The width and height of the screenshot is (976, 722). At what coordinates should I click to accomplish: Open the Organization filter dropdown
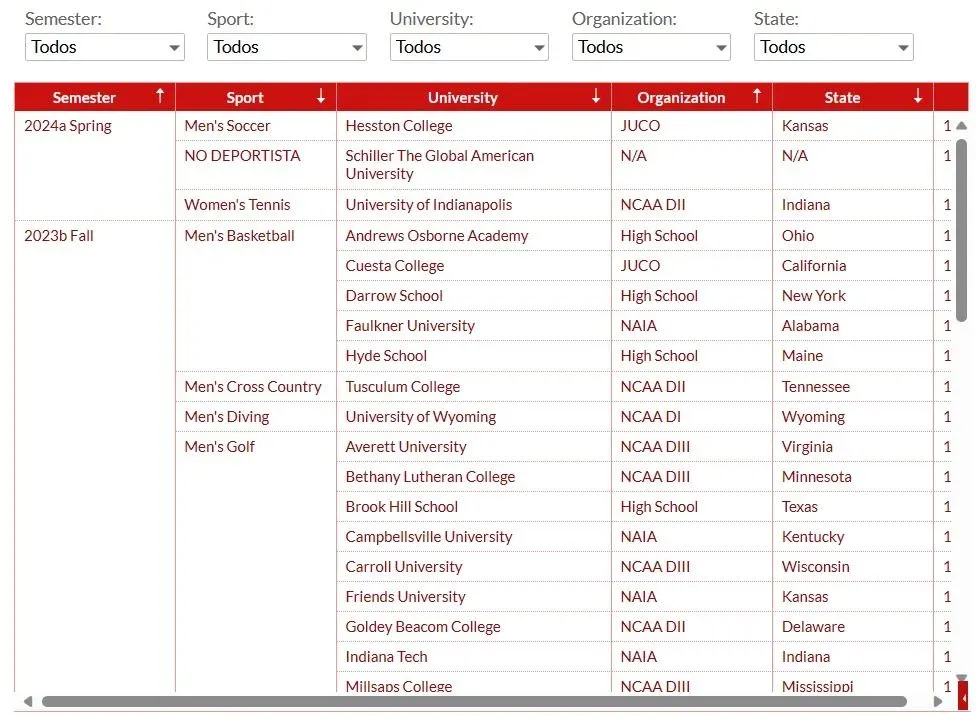coord(650,47)
